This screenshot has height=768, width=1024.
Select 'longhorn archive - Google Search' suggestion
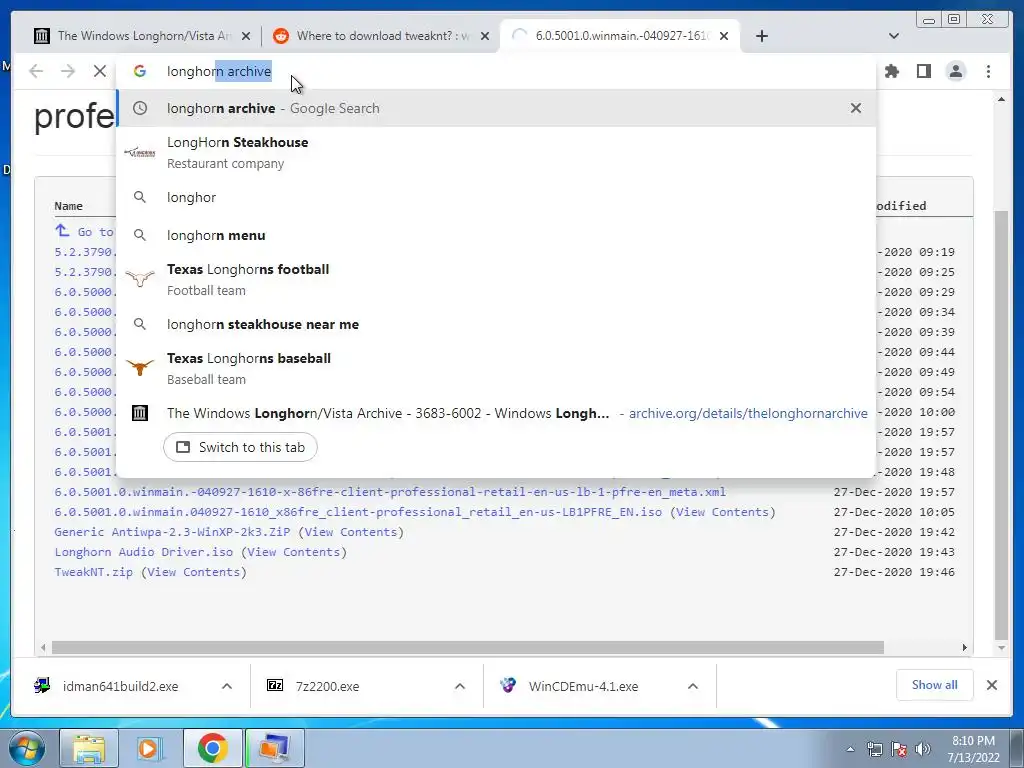click(x=496, y=108)
